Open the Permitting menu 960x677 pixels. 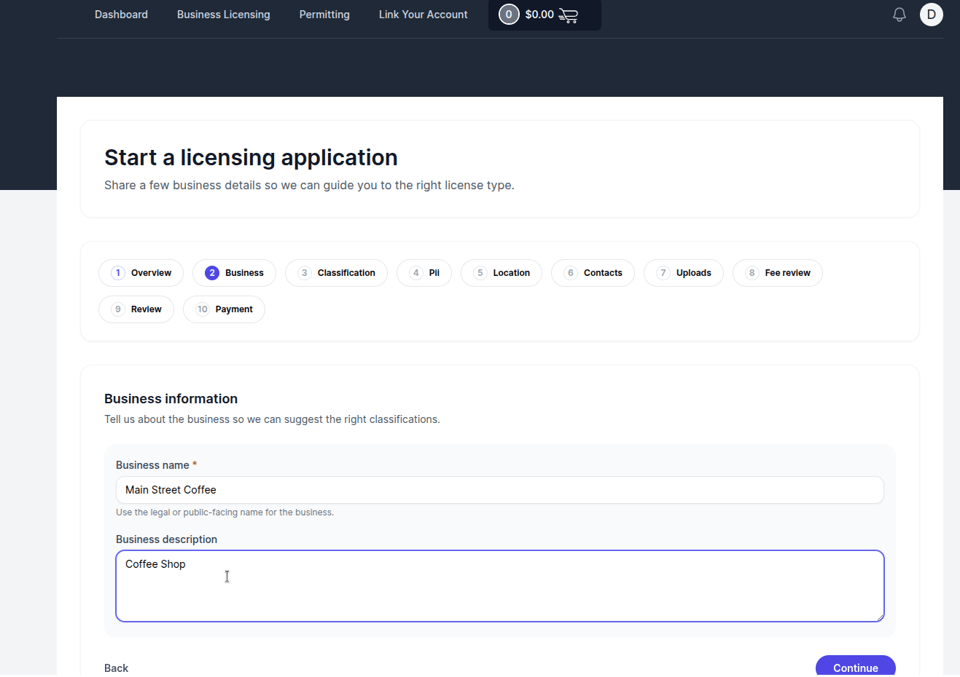(324, 15)
